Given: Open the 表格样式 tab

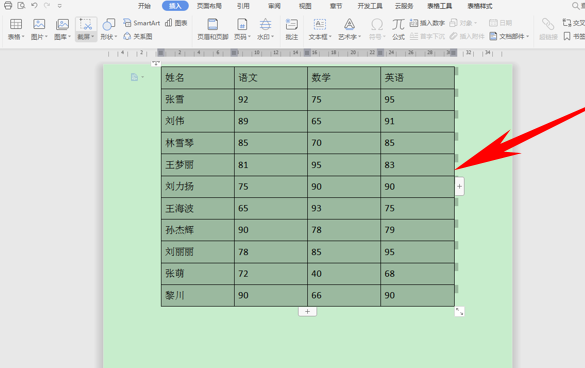Looking at the screenshot, I should pyautogui.click(x=480, y=6).
